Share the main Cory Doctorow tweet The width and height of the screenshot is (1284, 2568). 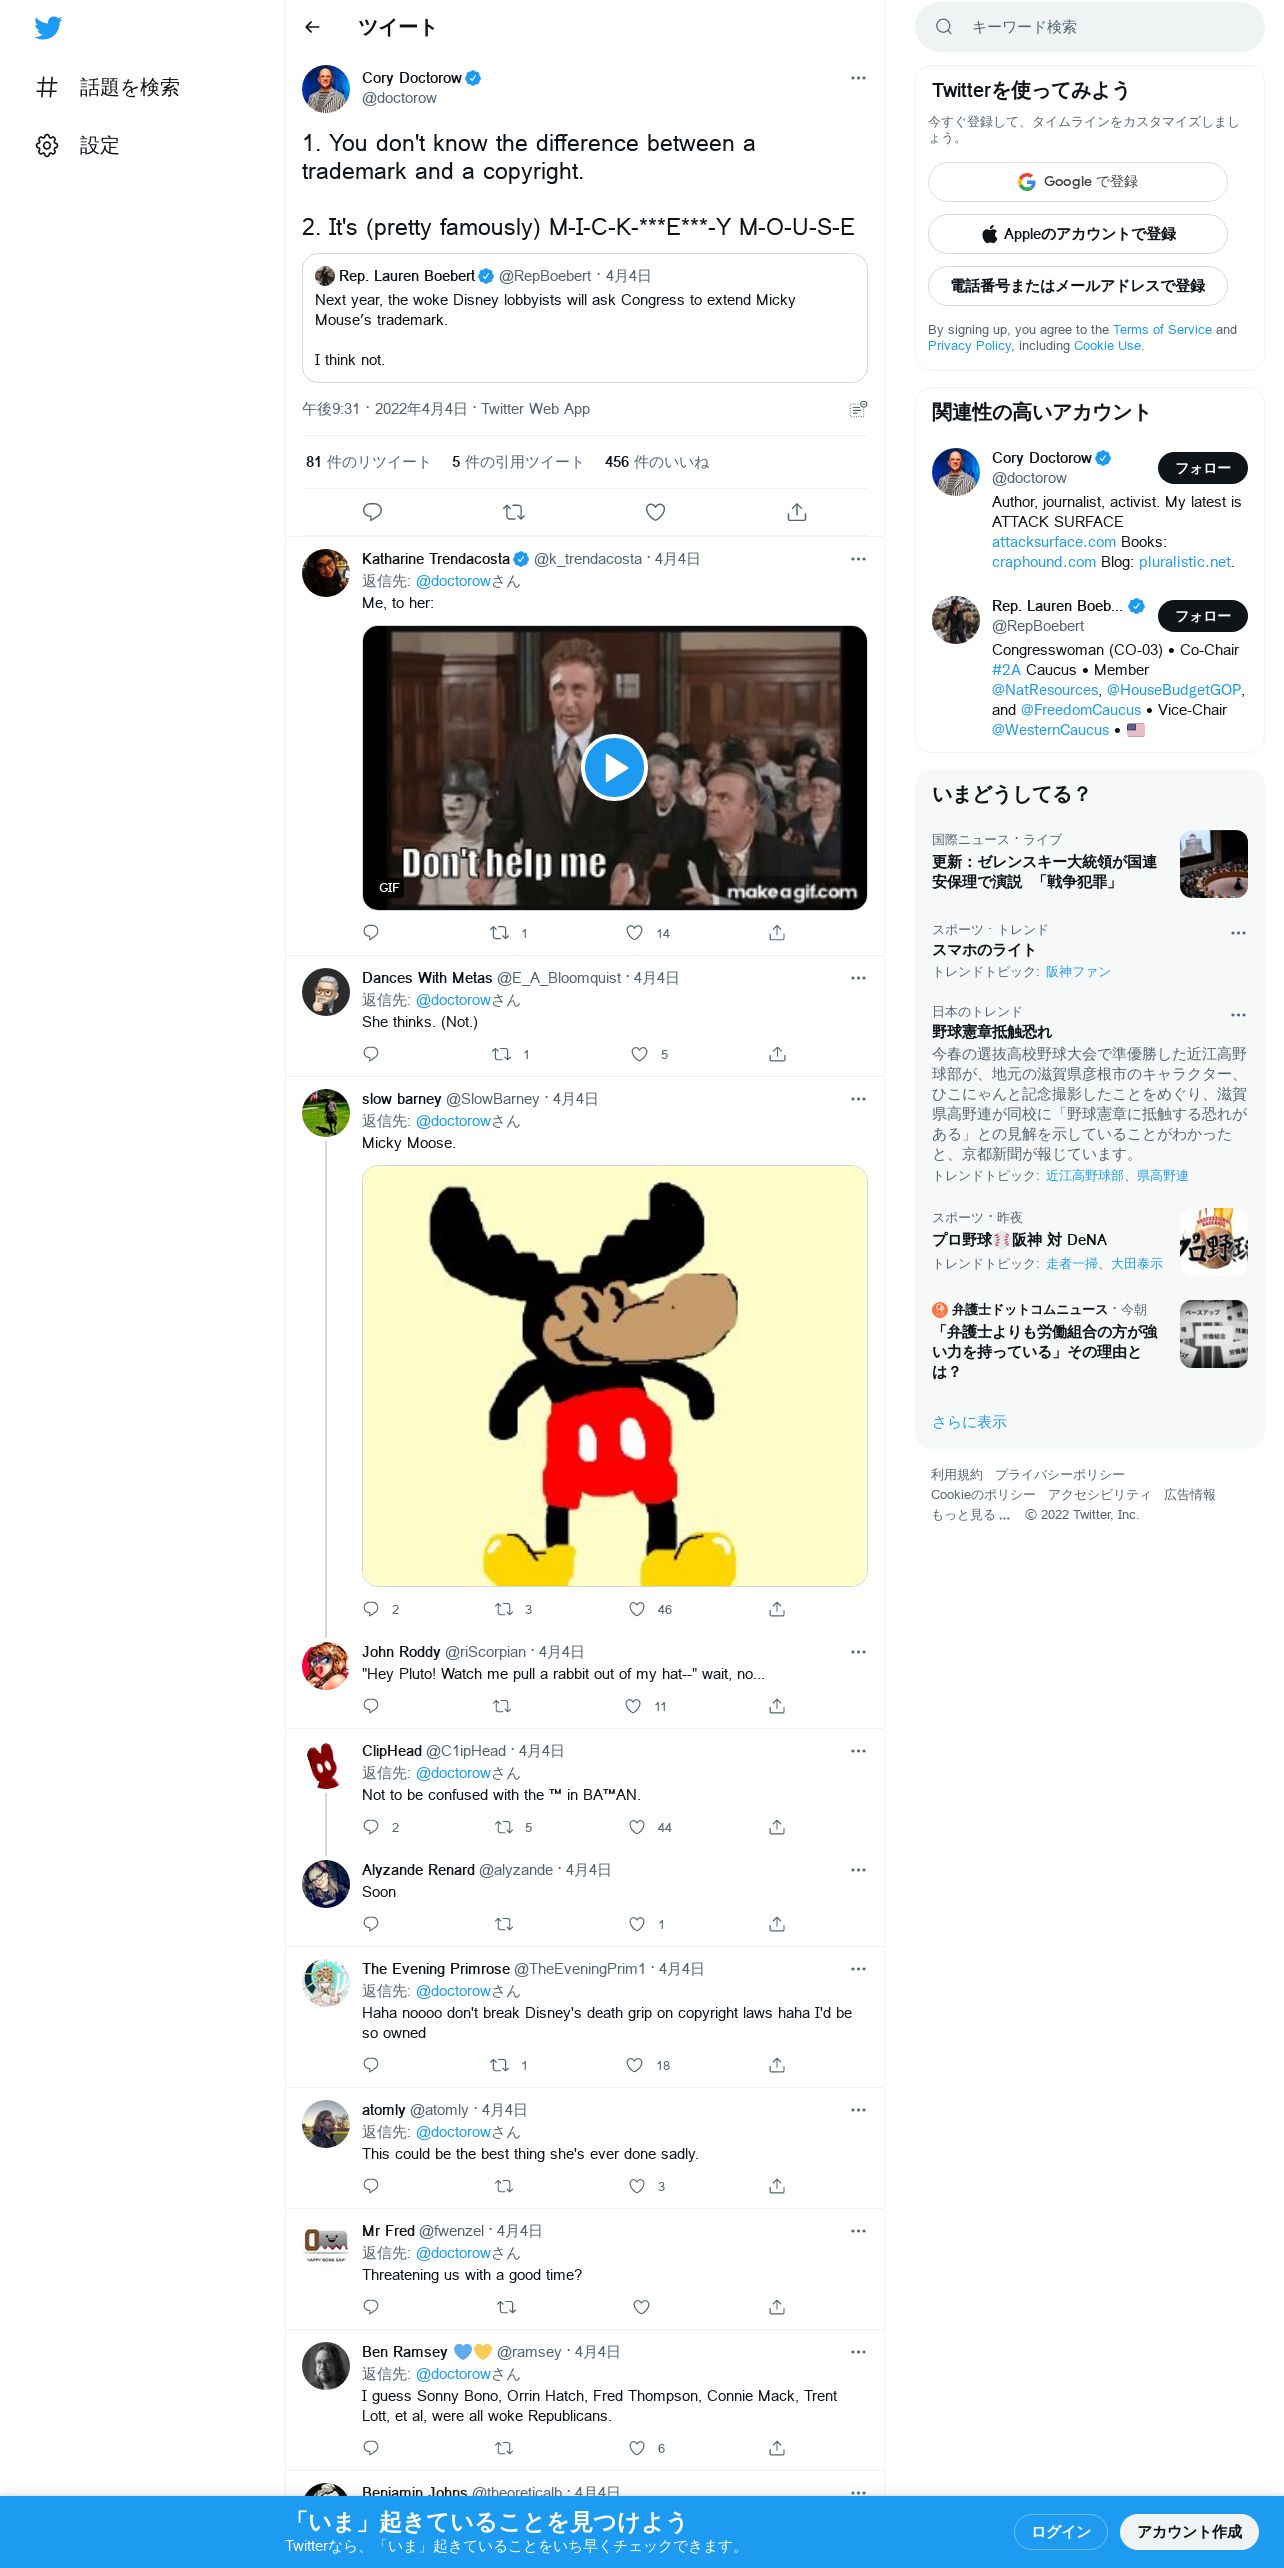797,512
